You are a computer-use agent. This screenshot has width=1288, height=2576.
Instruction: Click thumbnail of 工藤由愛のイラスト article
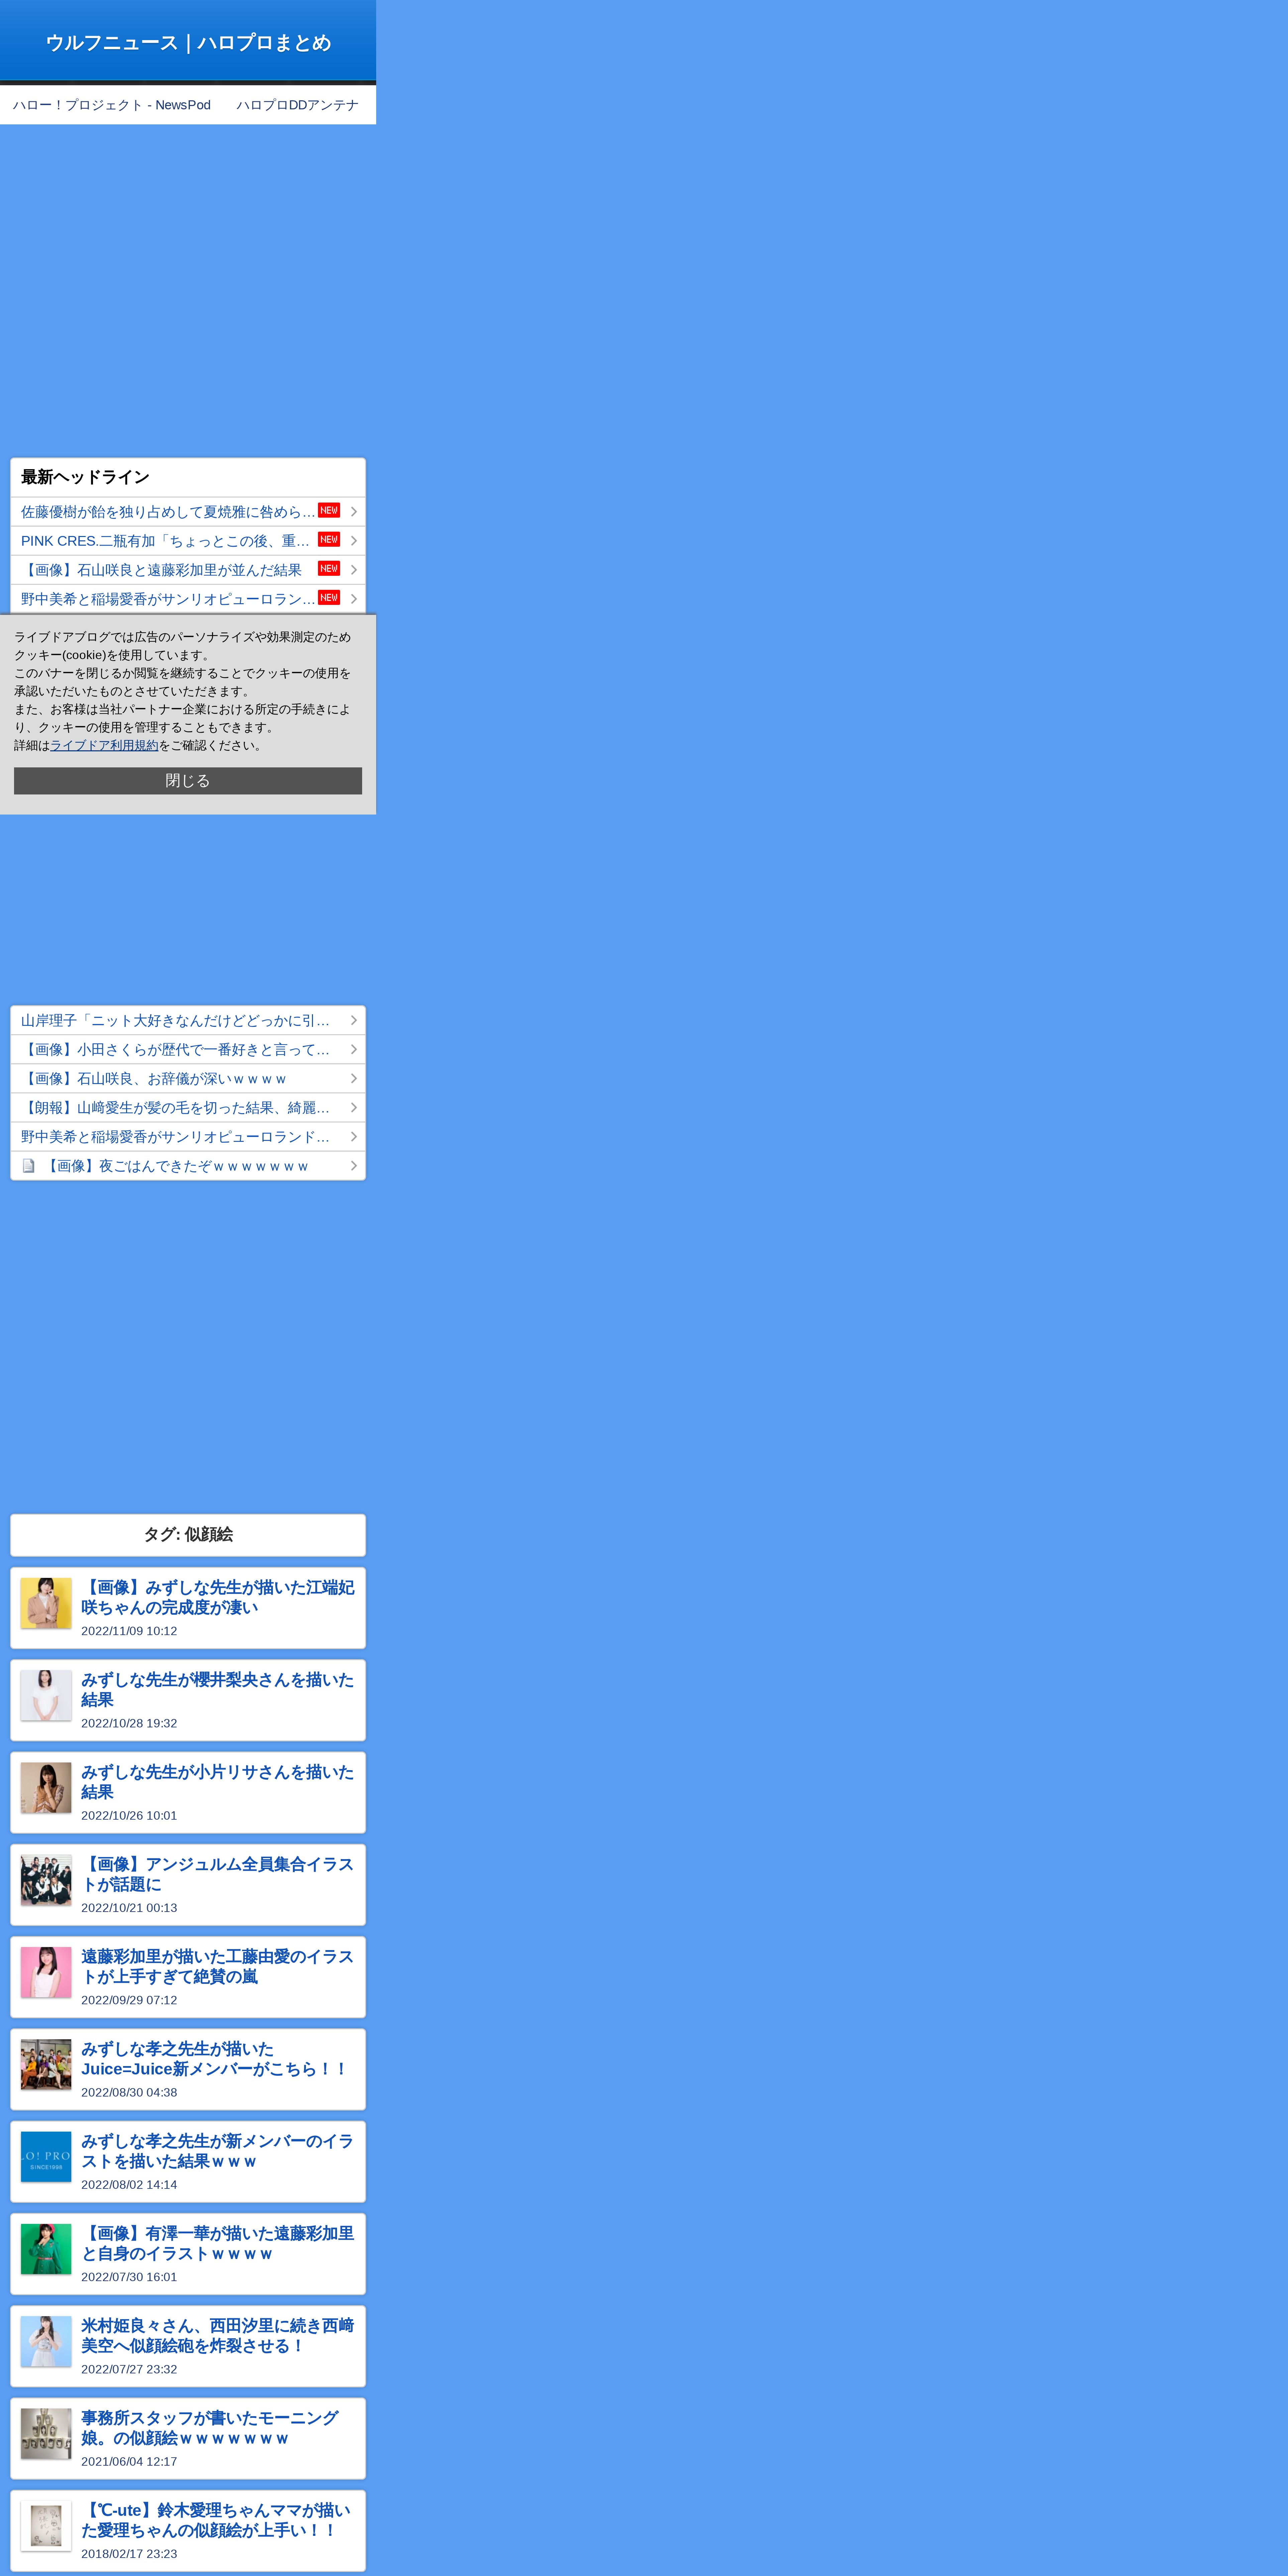pyautogui.click(x=46, y=1972)
